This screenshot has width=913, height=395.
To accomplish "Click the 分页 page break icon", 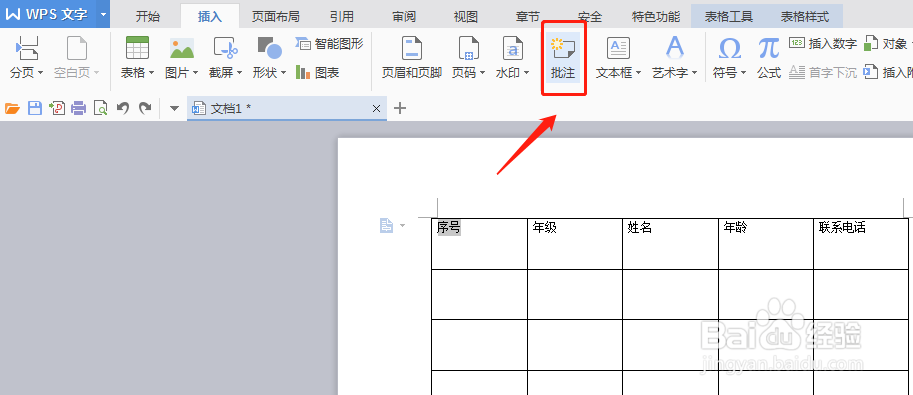I will click(27, 48).
